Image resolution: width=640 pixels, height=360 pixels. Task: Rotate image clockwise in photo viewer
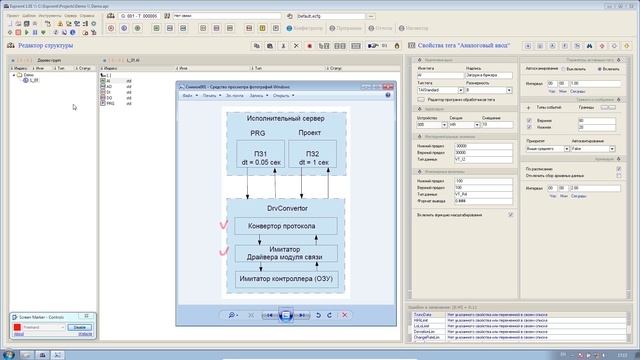coord(329,315)
